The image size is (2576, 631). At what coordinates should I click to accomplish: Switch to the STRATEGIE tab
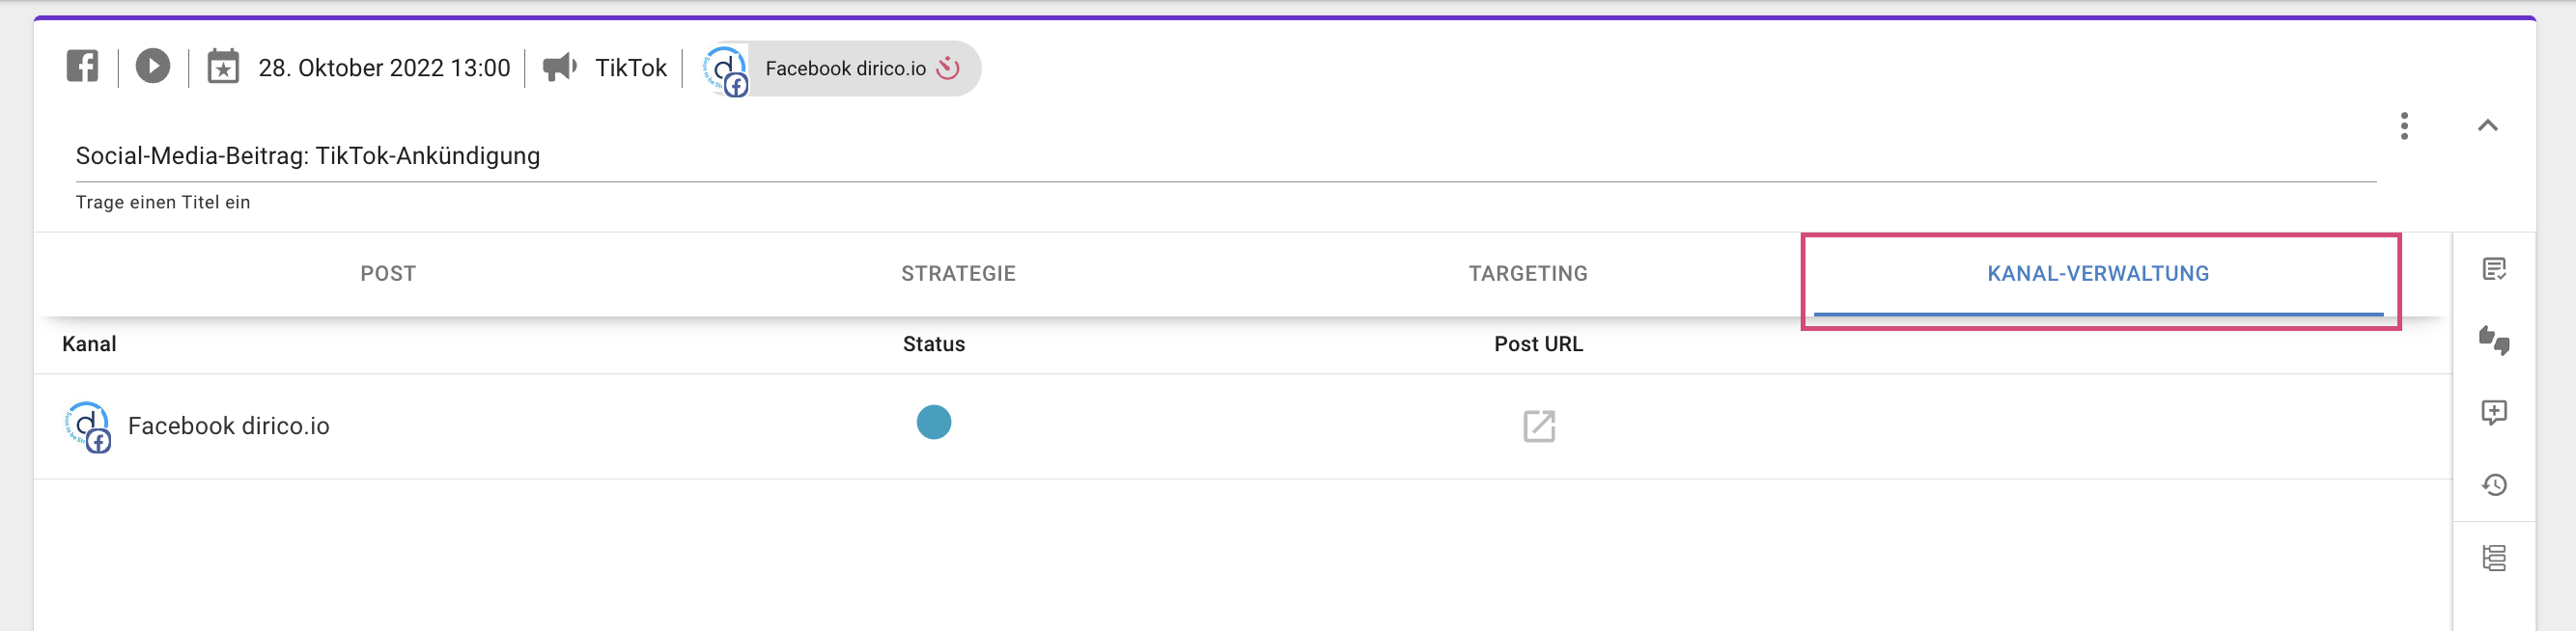click(x=958, y=274)
